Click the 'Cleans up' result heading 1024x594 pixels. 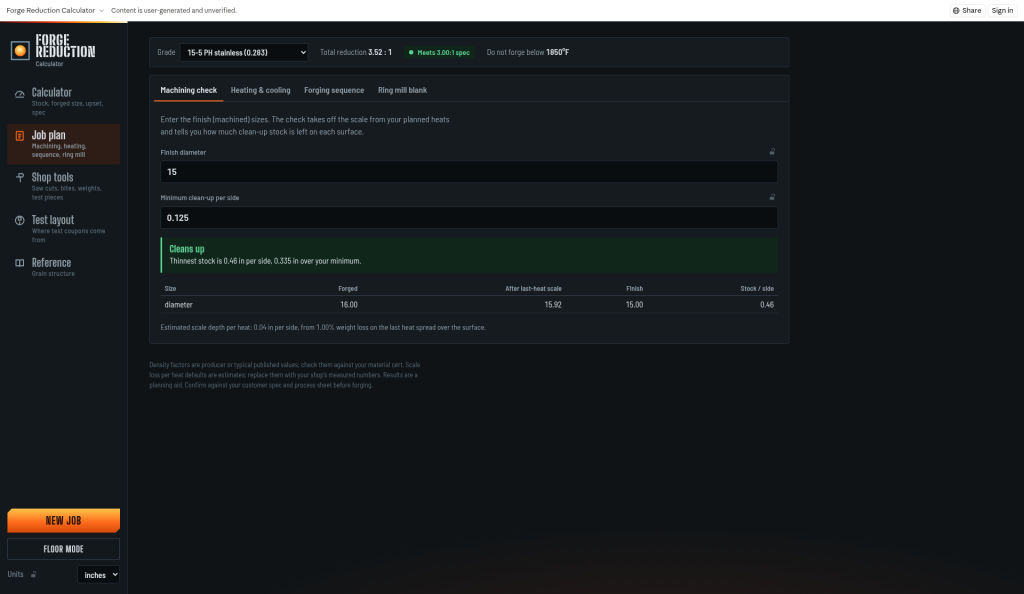pos(187,249)
